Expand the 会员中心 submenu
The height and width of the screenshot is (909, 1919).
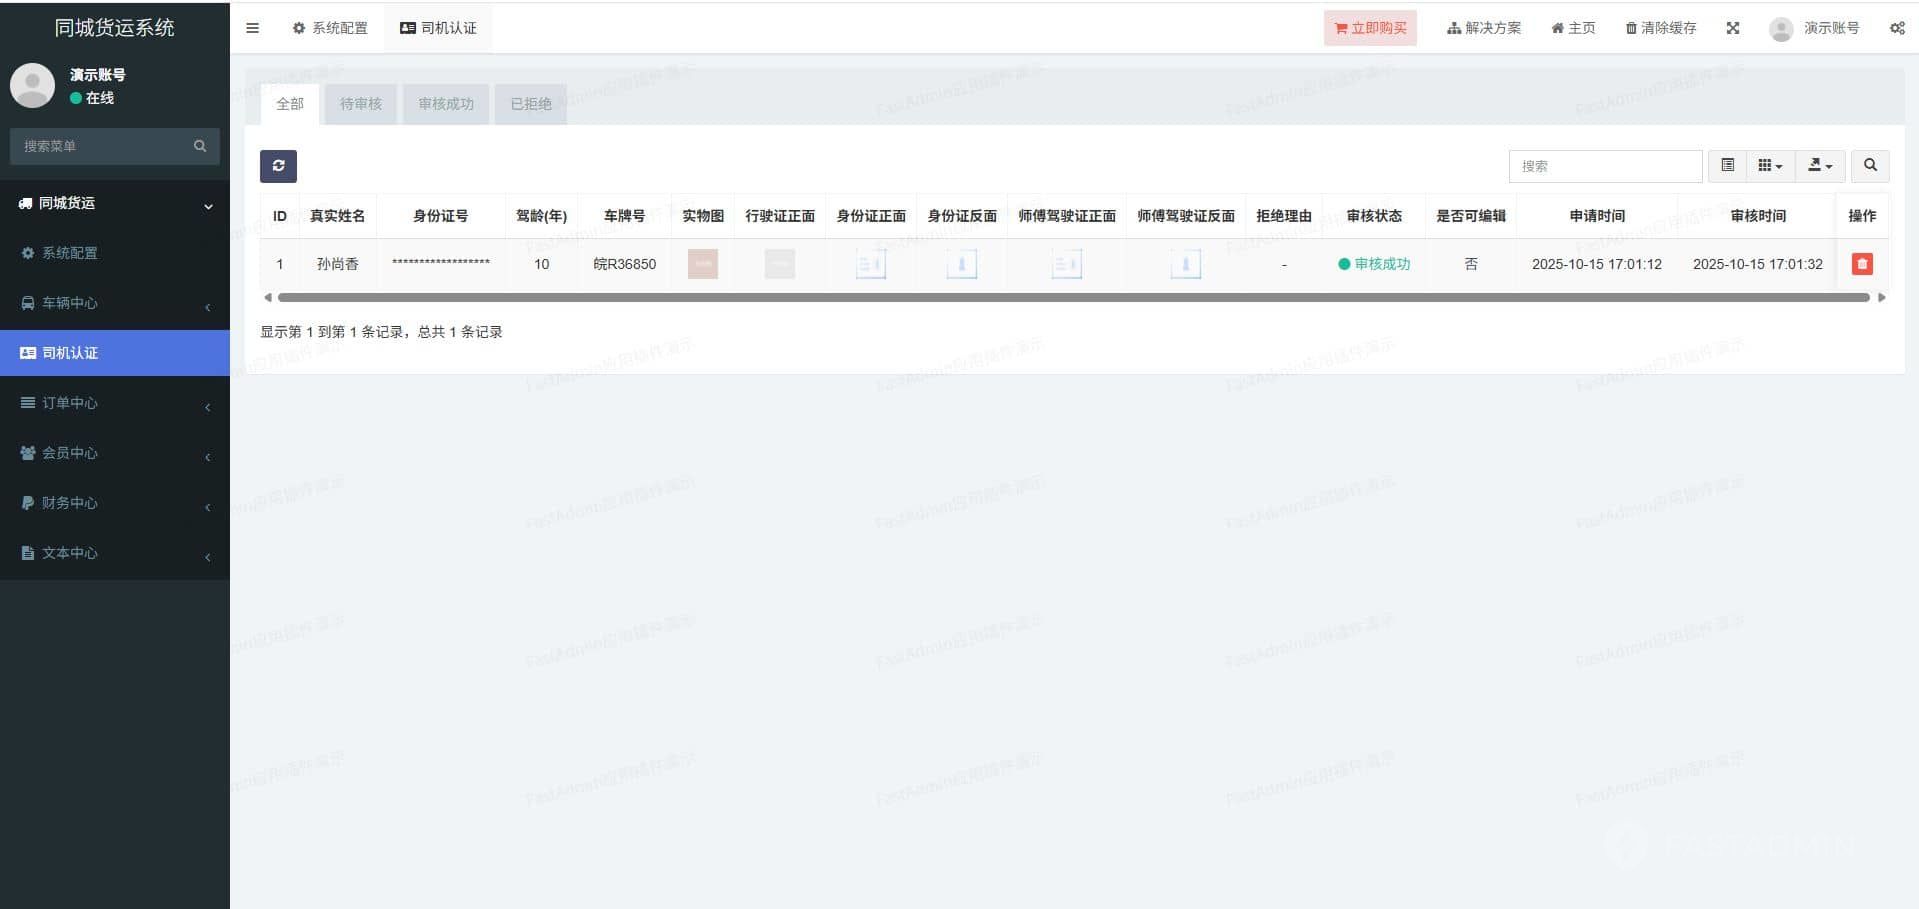coord(115,453)
